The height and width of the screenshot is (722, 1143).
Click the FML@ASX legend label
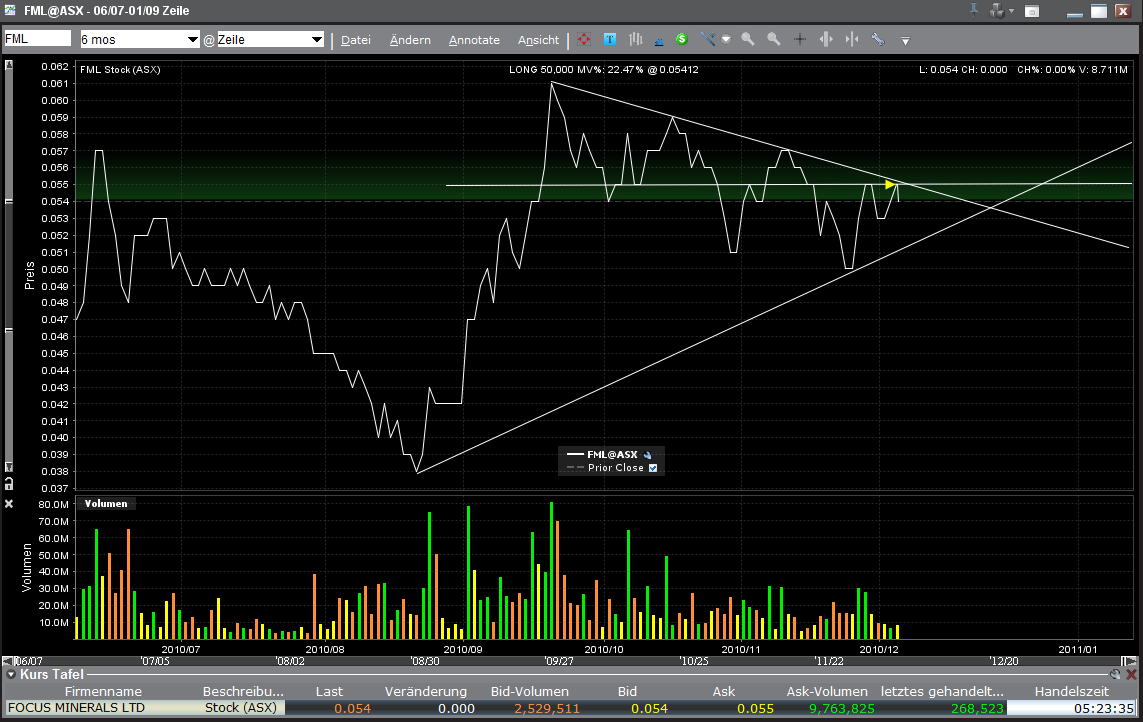(x=612, y=454)
